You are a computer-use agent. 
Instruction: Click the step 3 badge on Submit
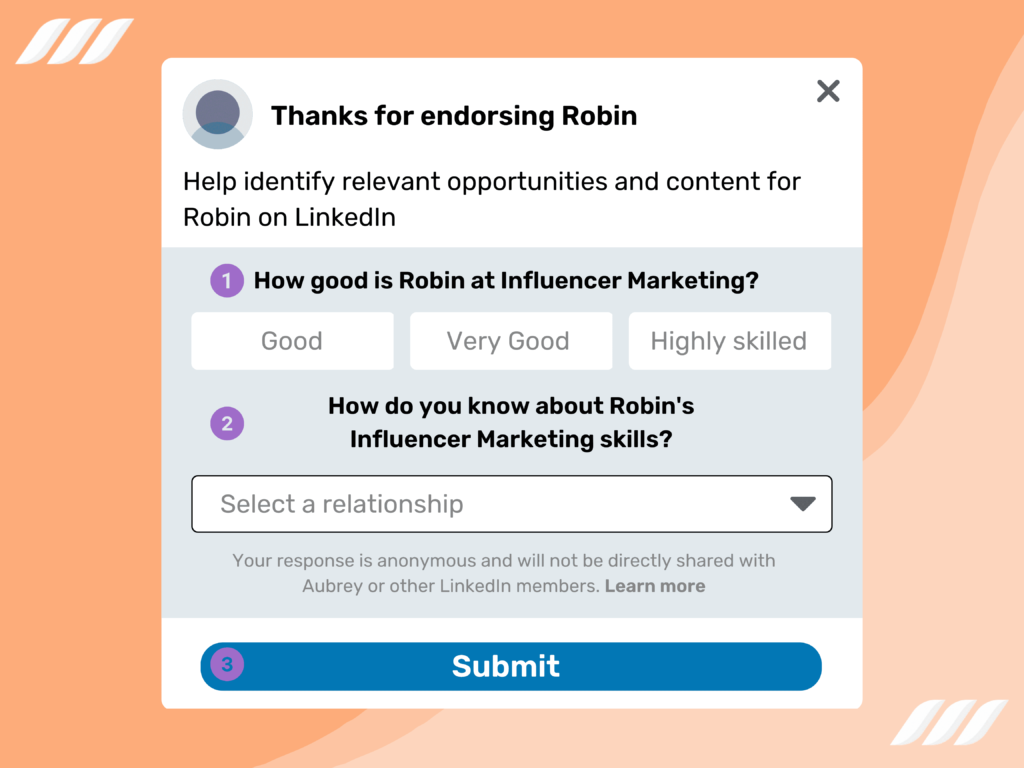(227, 666)
